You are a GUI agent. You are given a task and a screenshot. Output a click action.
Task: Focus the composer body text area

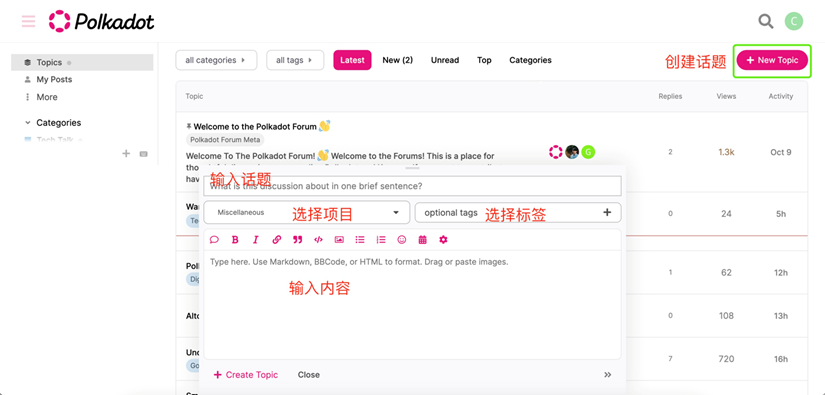click(x=412, y=305)
